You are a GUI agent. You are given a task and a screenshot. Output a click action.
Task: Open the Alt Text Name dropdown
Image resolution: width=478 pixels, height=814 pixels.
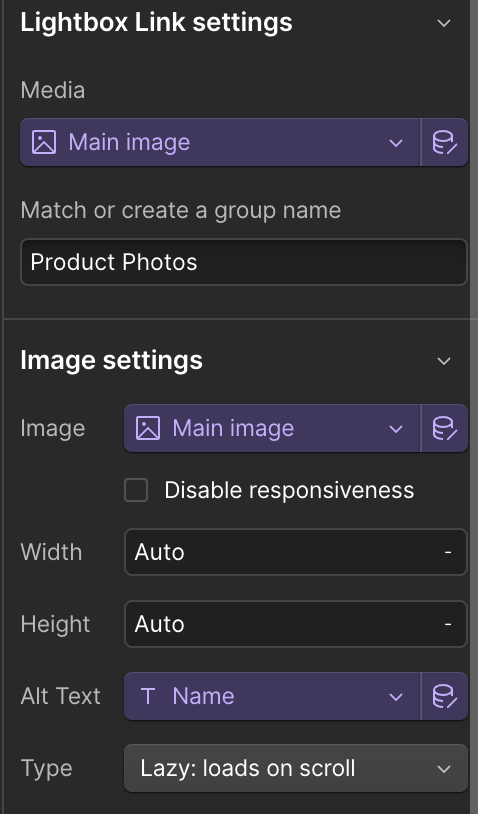tap(272, 696)
